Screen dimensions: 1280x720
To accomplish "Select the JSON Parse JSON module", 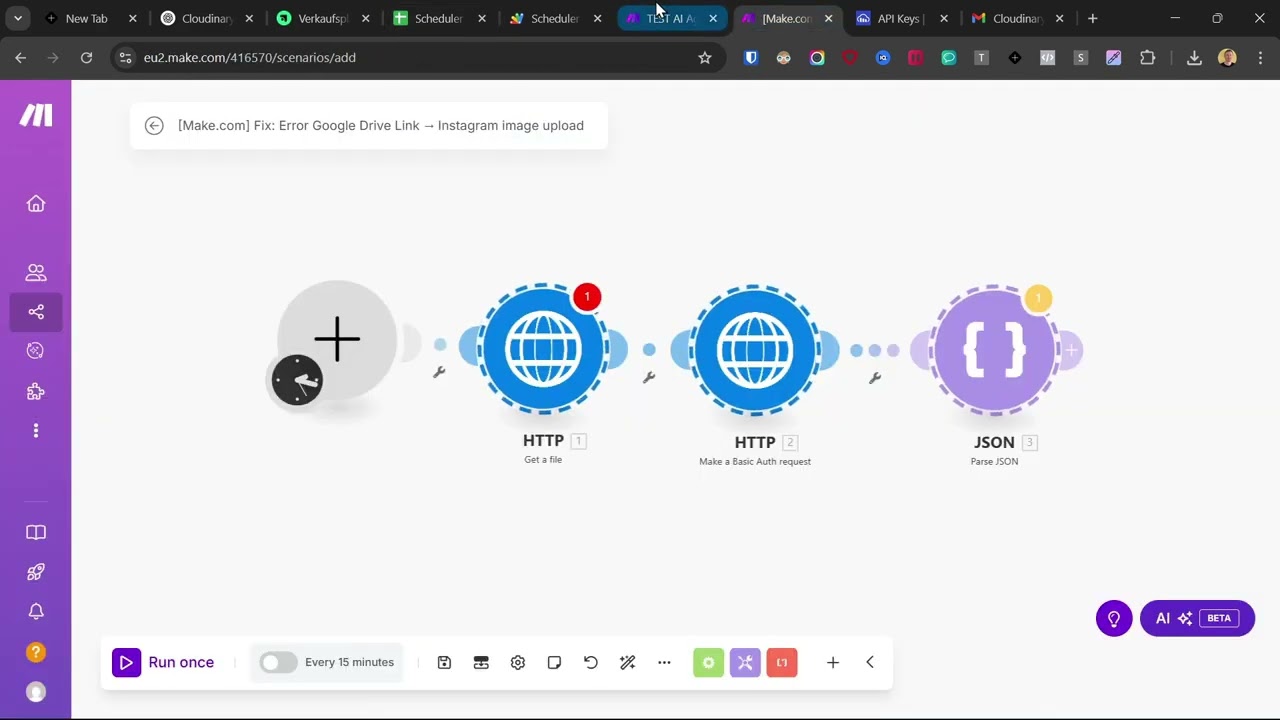I will (x=993, y=350).
